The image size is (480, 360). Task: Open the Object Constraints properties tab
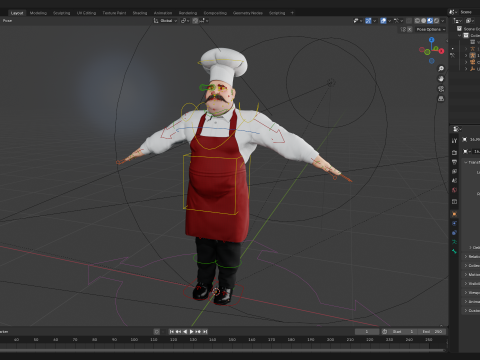click(454, 233)
